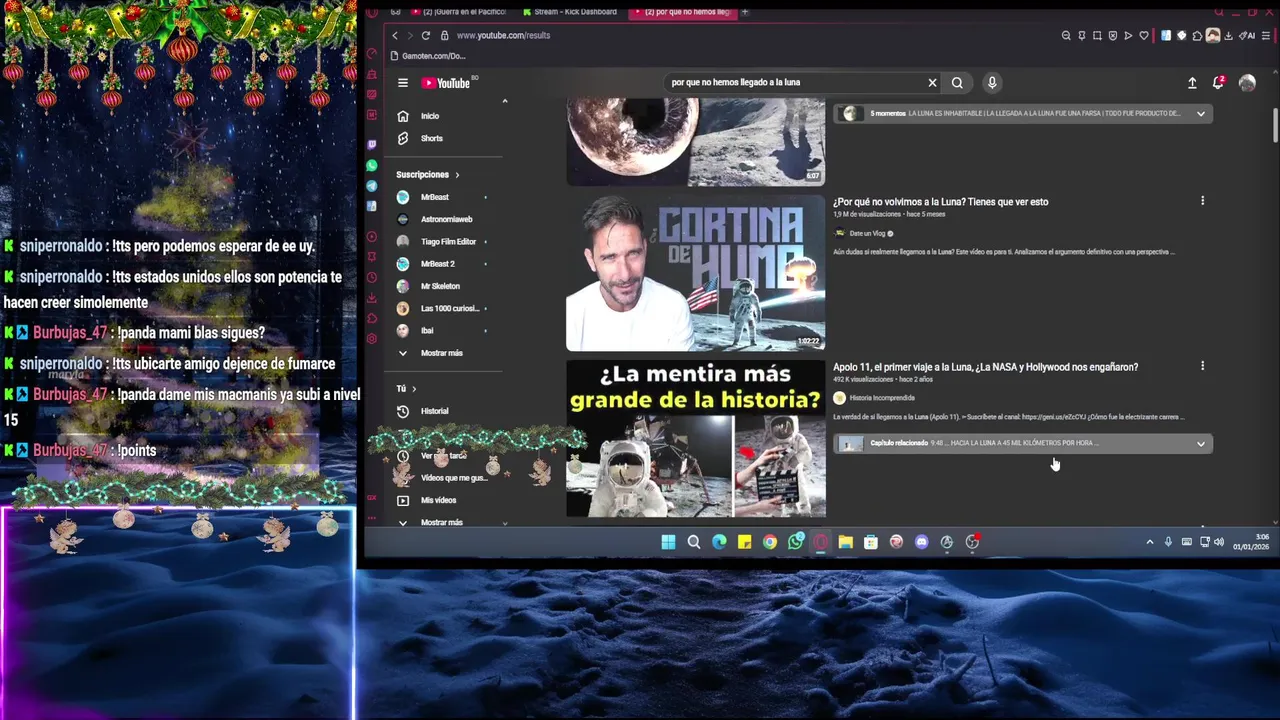Launch Google Chrome from taskbar
The height and width of the screenshot is (720, 1280).
click(x=770, y=542)
